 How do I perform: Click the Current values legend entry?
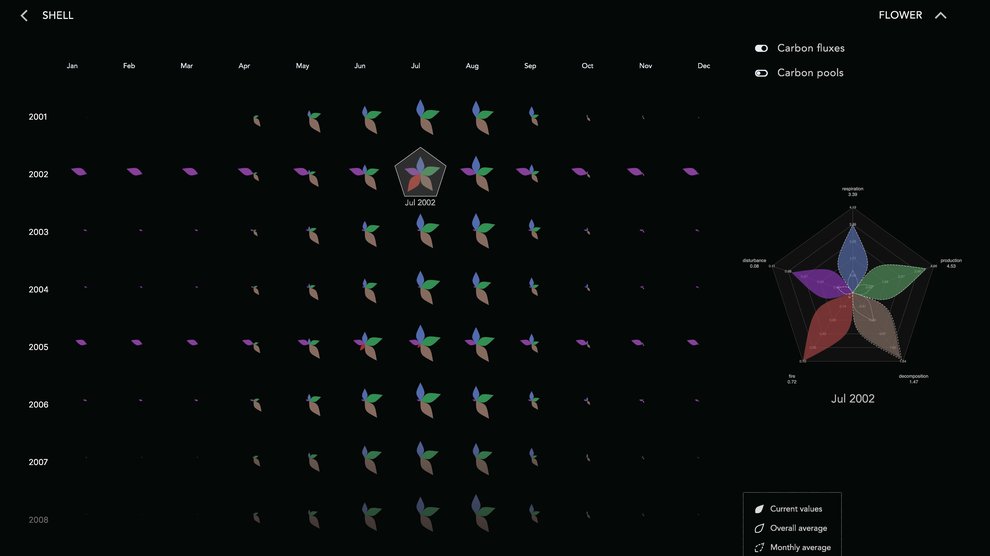pos(796,509)
